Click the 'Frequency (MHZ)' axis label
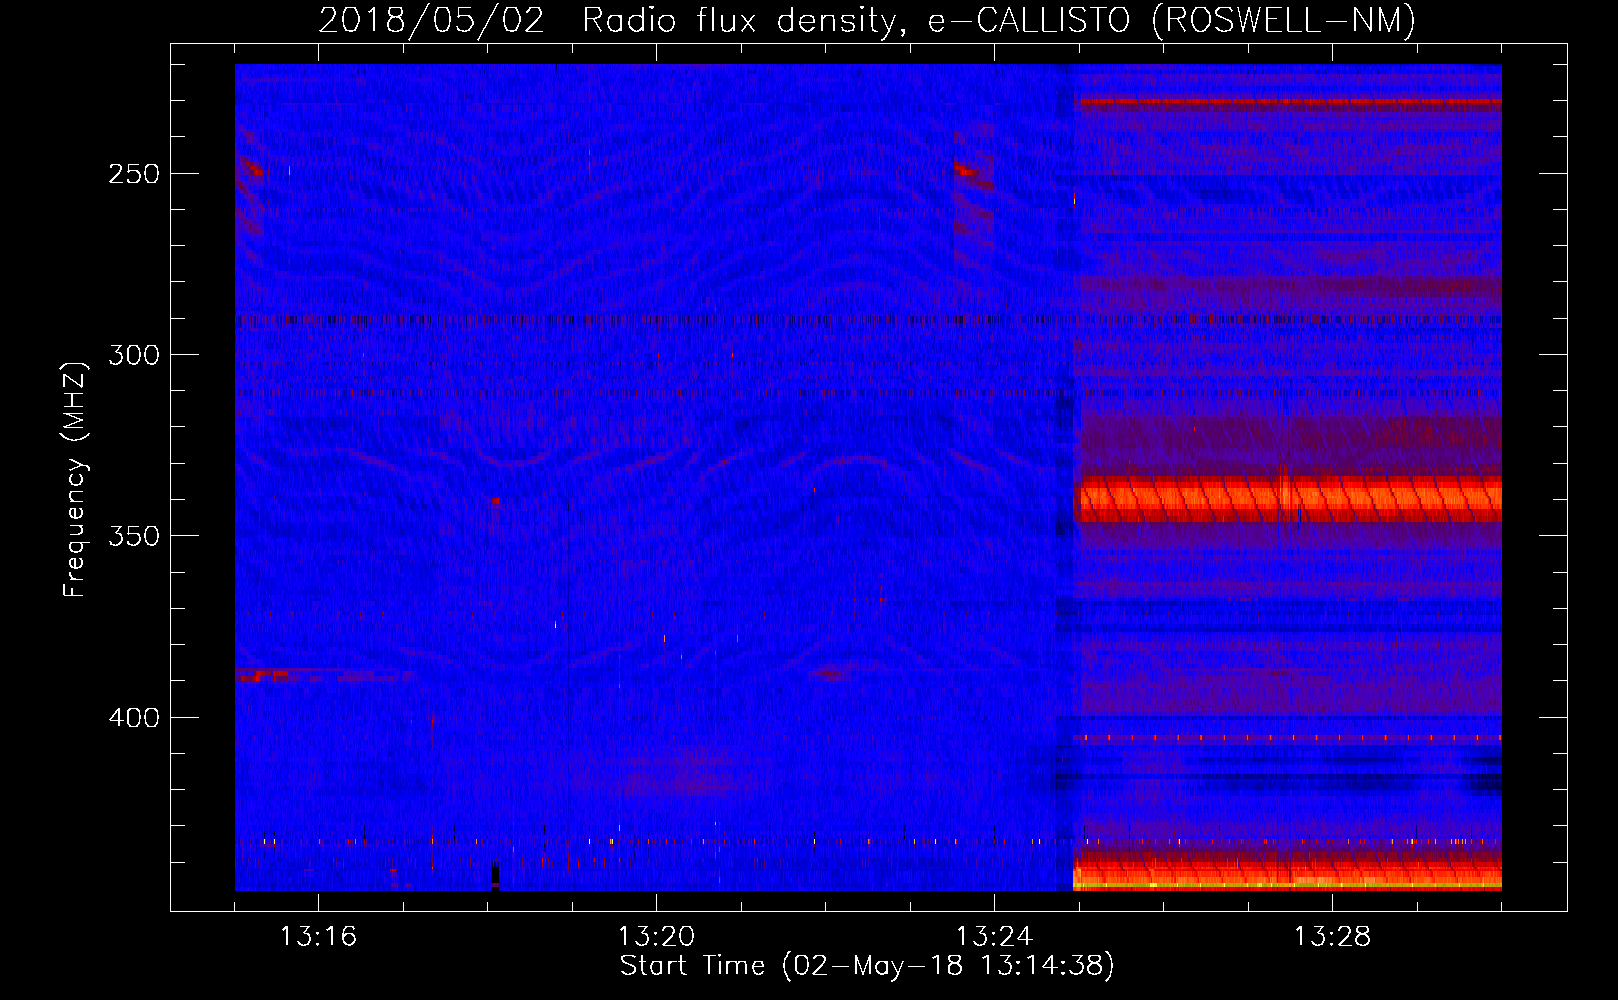This screenshot has width=1618, height=1000. 75,479
